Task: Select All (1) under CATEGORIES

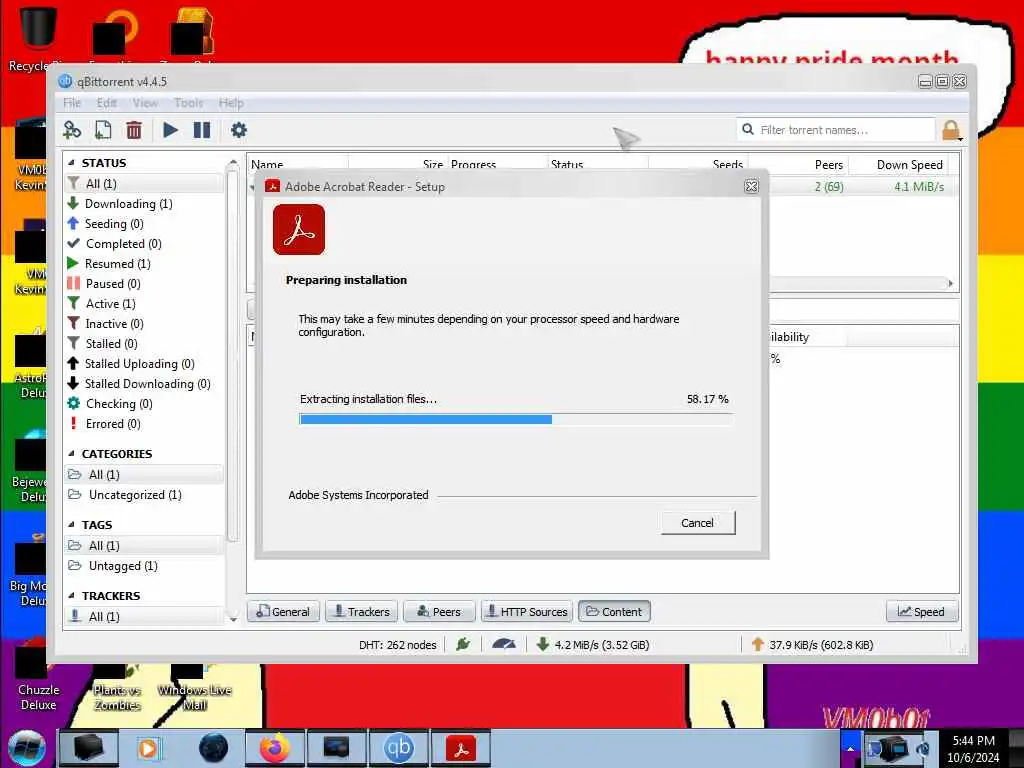Action: tap(144, 475)
